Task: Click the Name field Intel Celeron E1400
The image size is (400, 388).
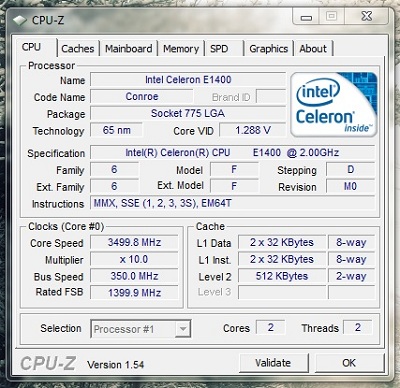Action: click(188, 80)
